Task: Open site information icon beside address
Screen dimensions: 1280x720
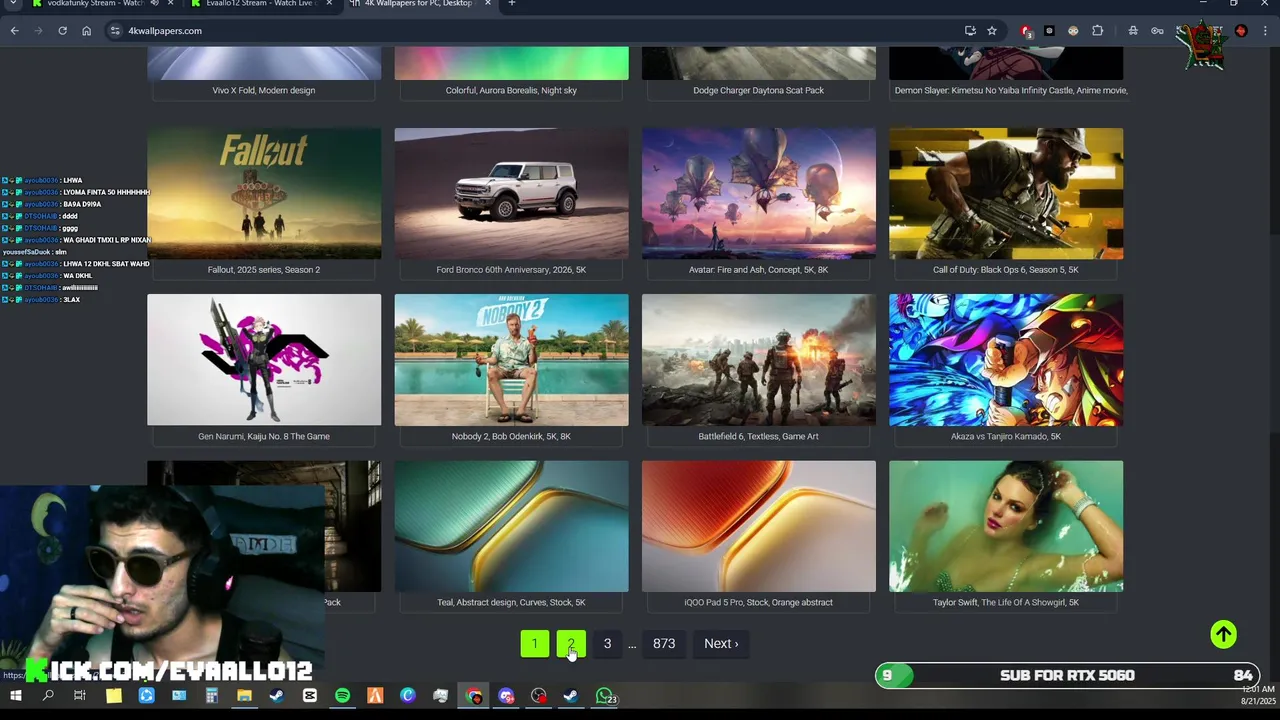Action: click(115, 31)
